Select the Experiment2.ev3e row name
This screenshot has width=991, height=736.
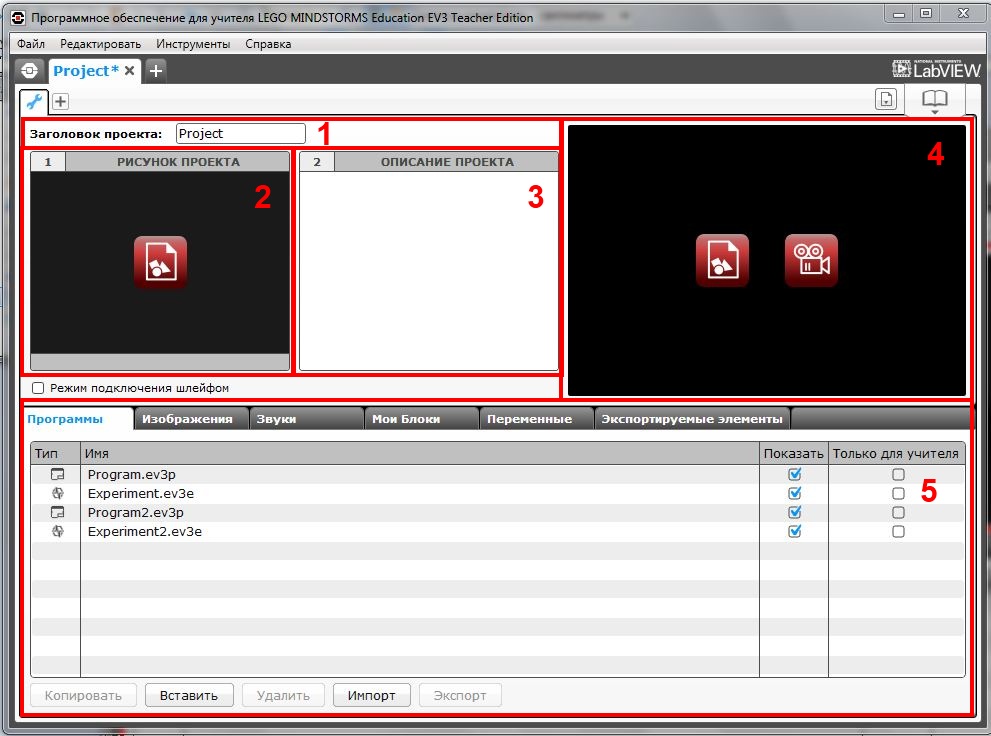coord(145,531)
